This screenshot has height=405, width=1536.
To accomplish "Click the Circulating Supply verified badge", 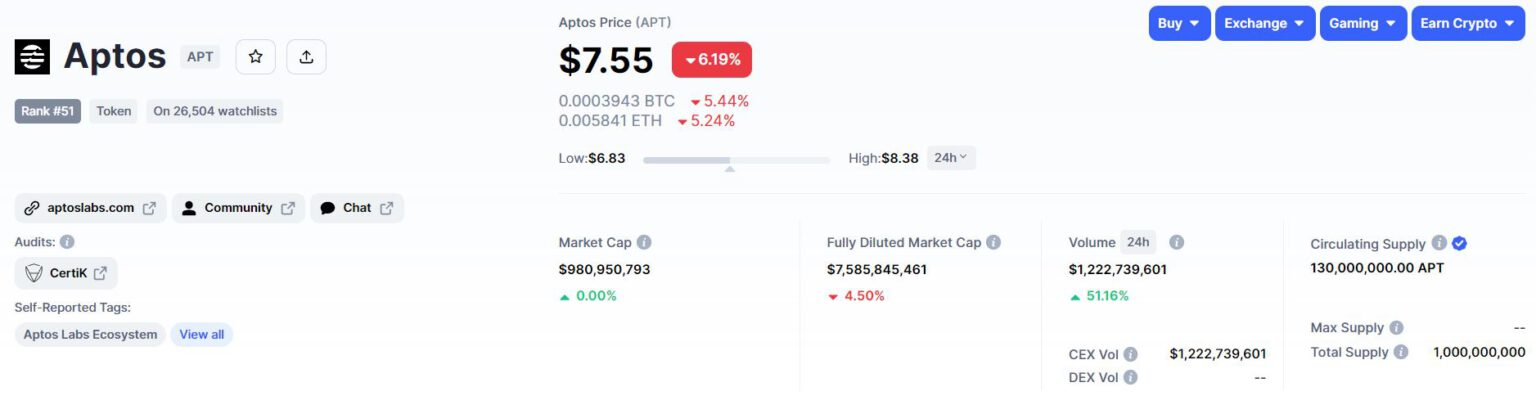I will pyautogui.click(x=1459, y=243).
